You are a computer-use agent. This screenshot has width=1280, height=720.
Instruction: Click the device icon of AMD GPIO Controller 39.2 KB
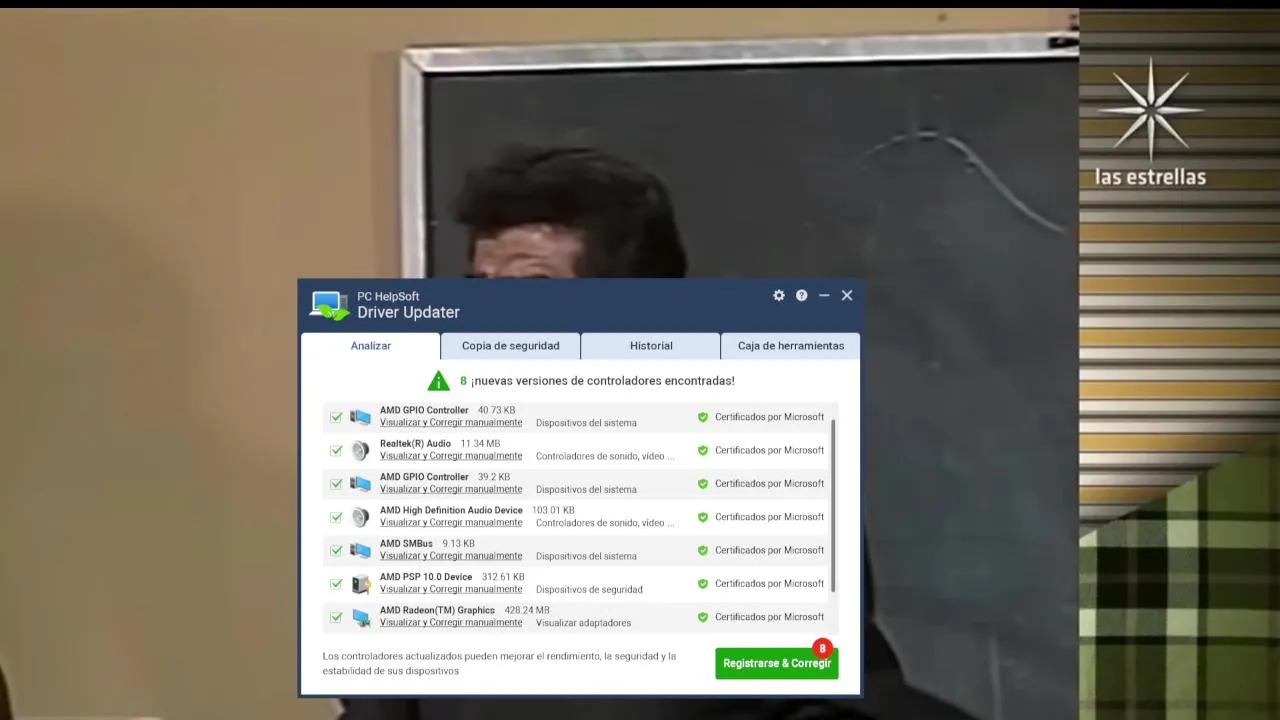(360, 484)
